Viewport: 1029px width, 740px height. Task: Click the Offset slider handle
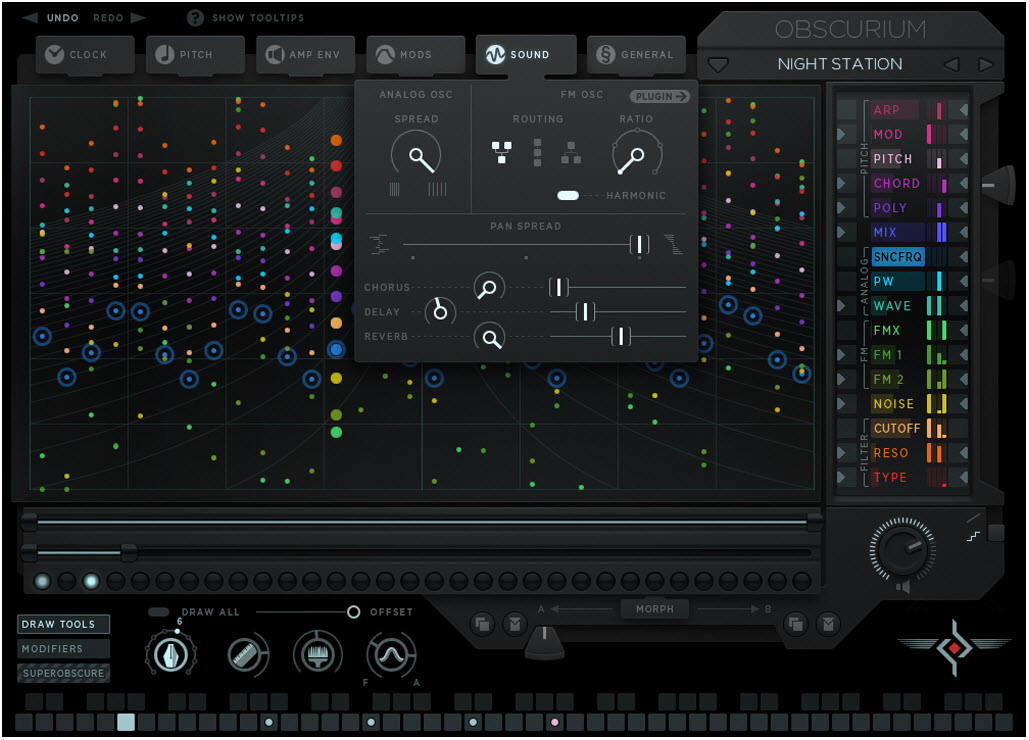[x=353, y=612]
